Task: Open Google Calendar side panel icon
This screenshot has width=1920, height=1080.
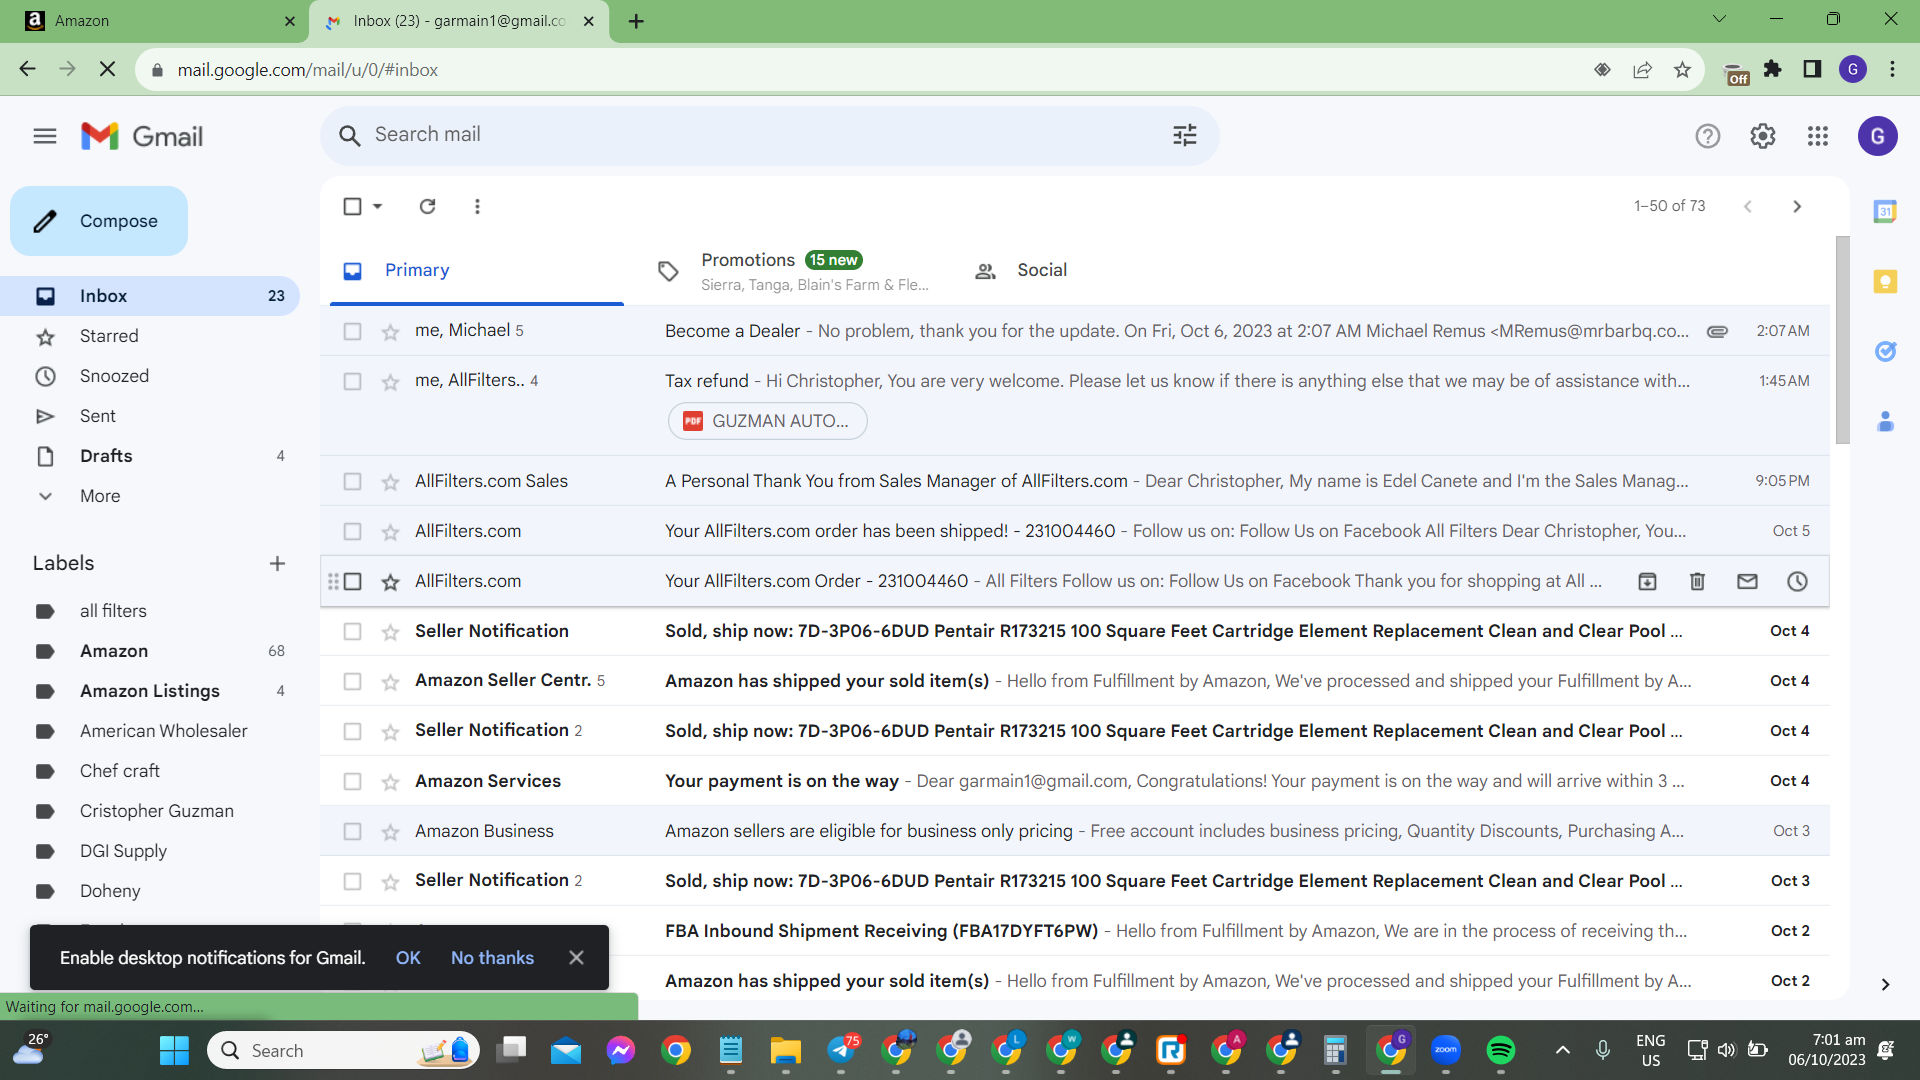Action: pos(1885,211)
